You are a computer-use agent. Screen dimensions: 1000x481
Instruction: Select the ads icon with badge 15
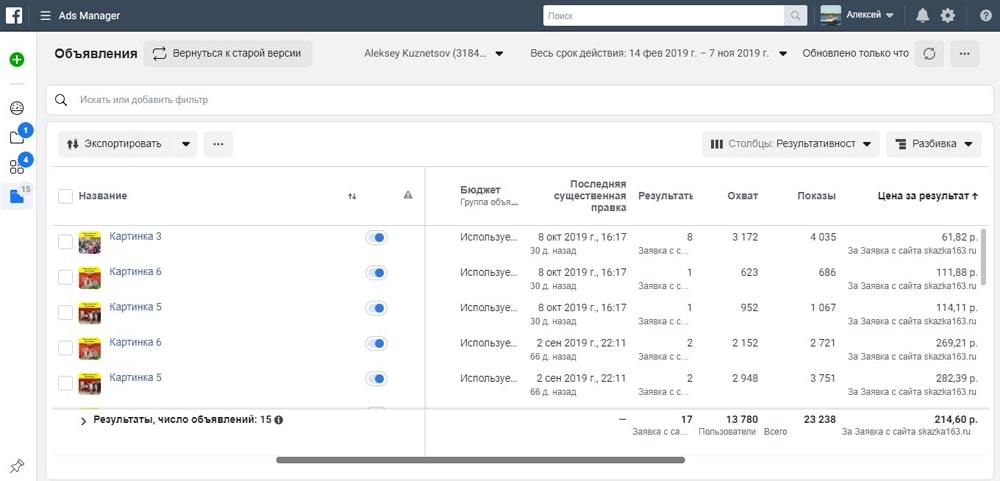tap(17, 196)
